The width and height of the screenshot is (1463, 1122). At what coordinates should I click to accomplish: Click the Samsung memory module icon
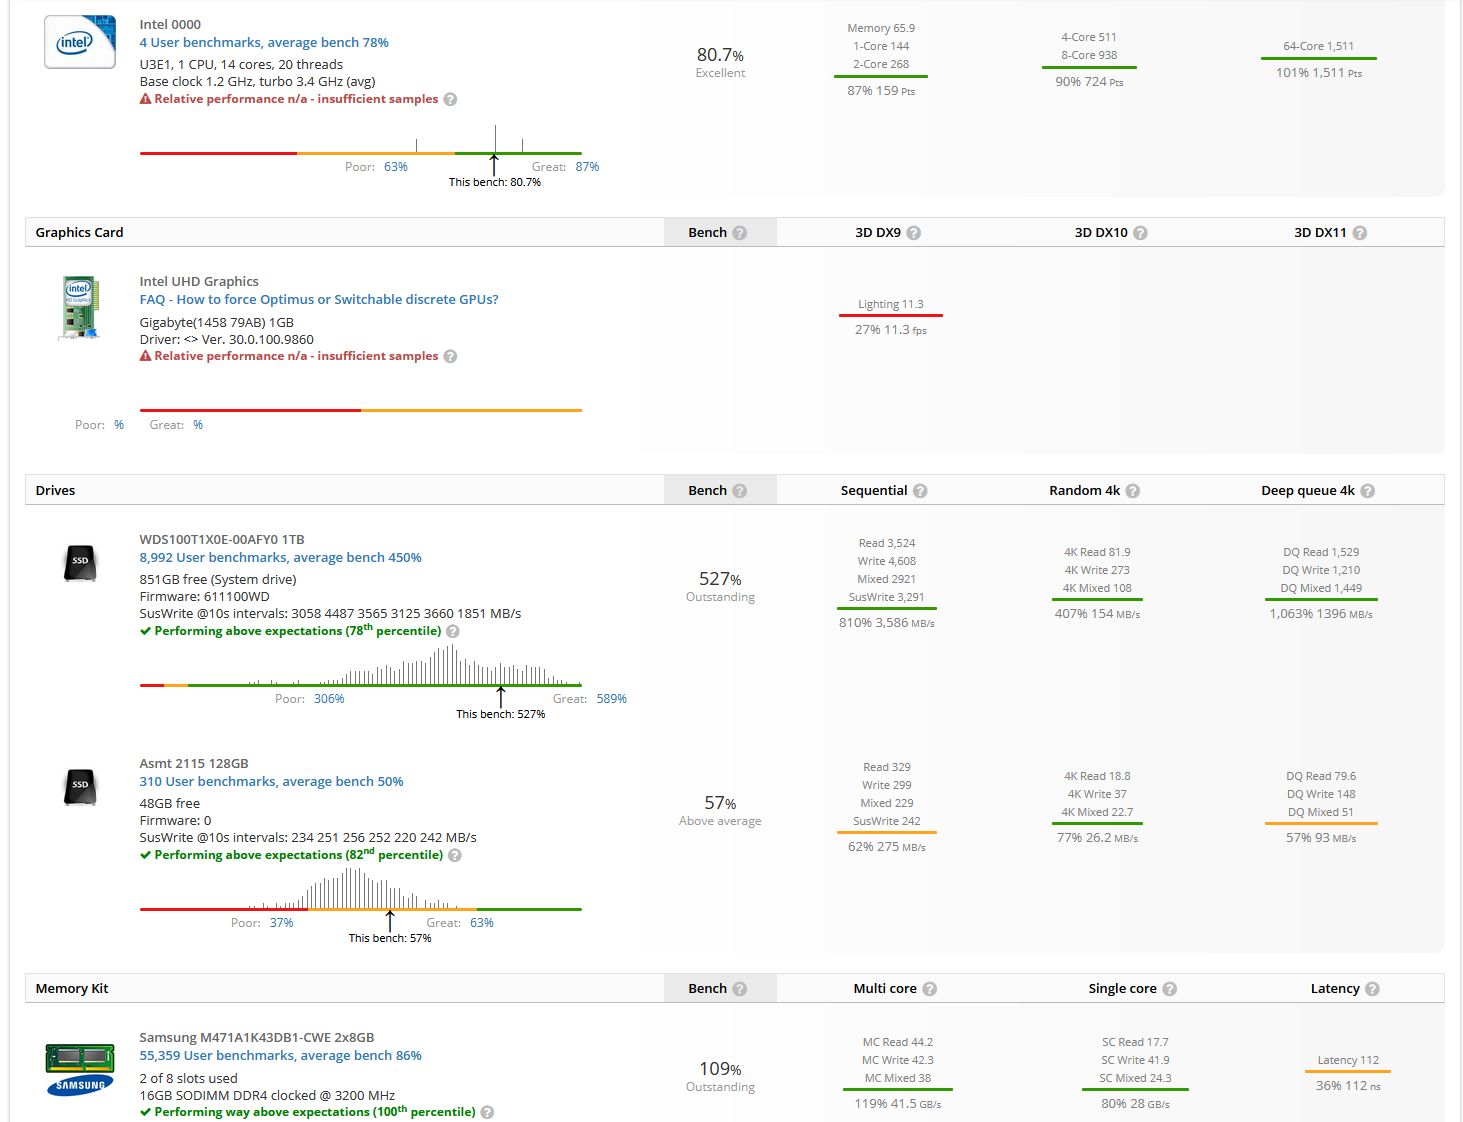coord(79,1065)
